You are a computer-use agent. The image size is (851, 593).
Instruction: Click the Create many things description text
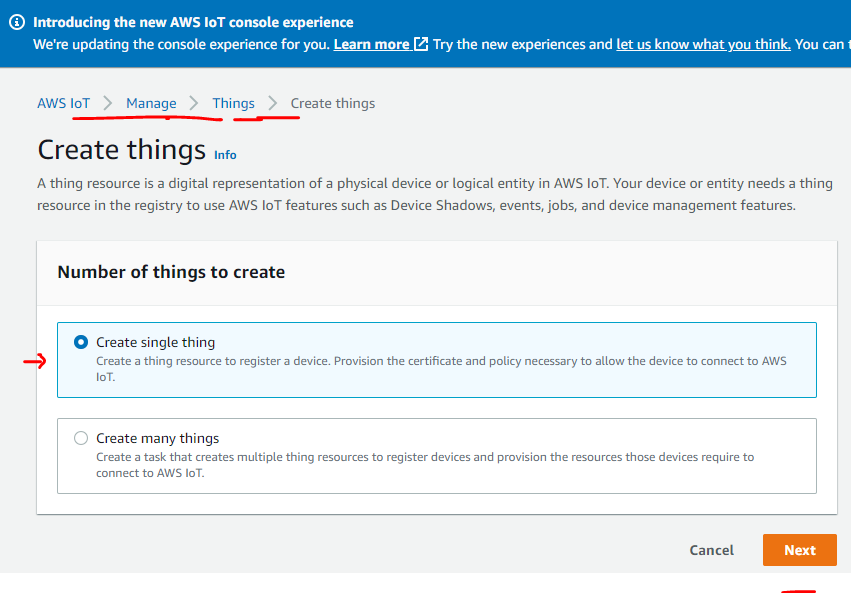[x=425, y=464]
